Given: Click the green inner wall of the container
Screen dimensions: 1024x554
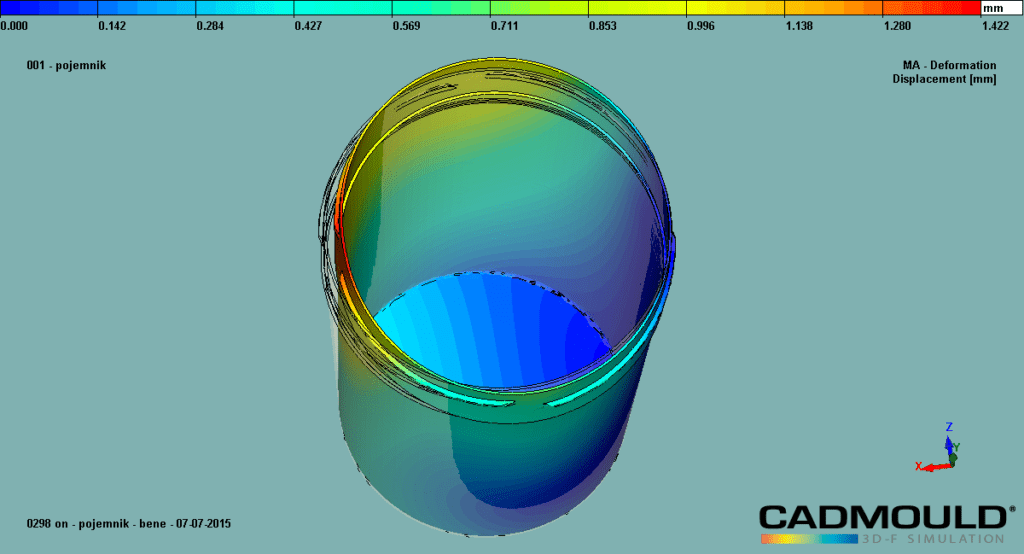Looking at the screenshot, I should (x=500, y=200).
